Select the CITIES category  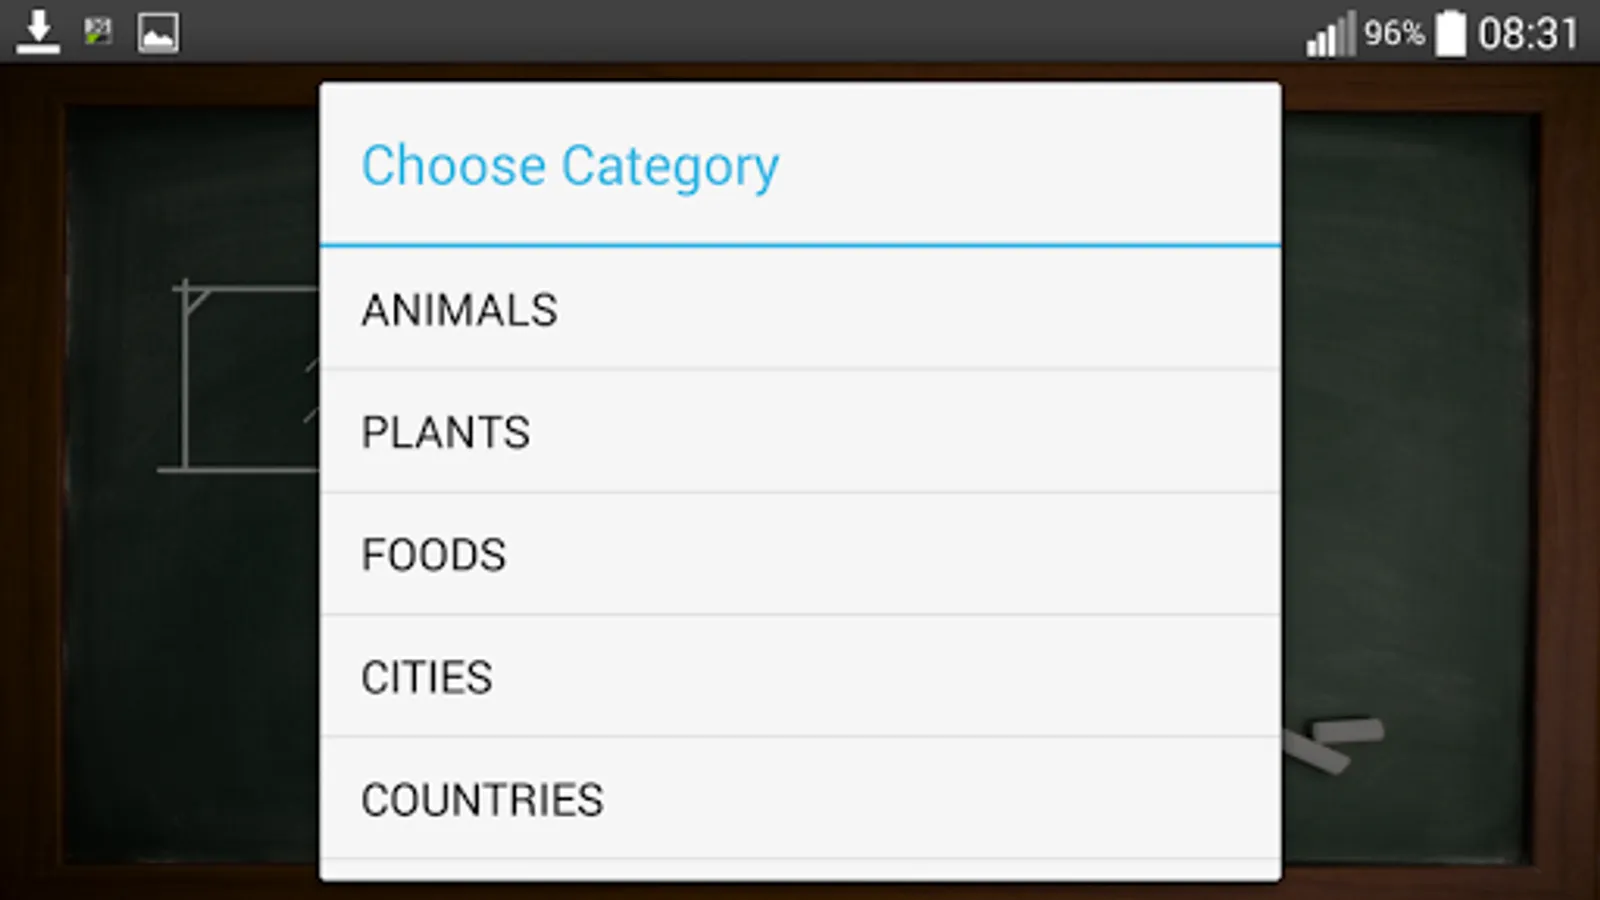pos(800,677)
